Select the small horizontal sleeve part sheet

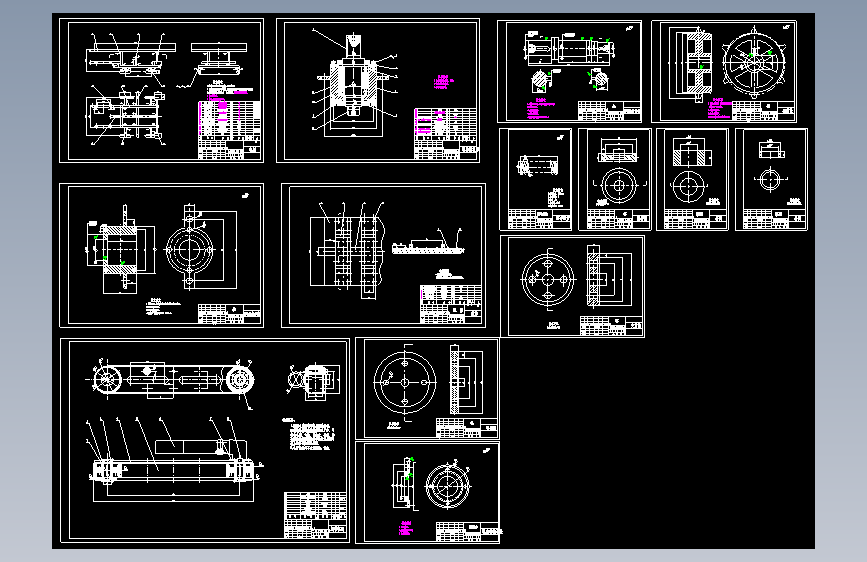pos(536,179)
